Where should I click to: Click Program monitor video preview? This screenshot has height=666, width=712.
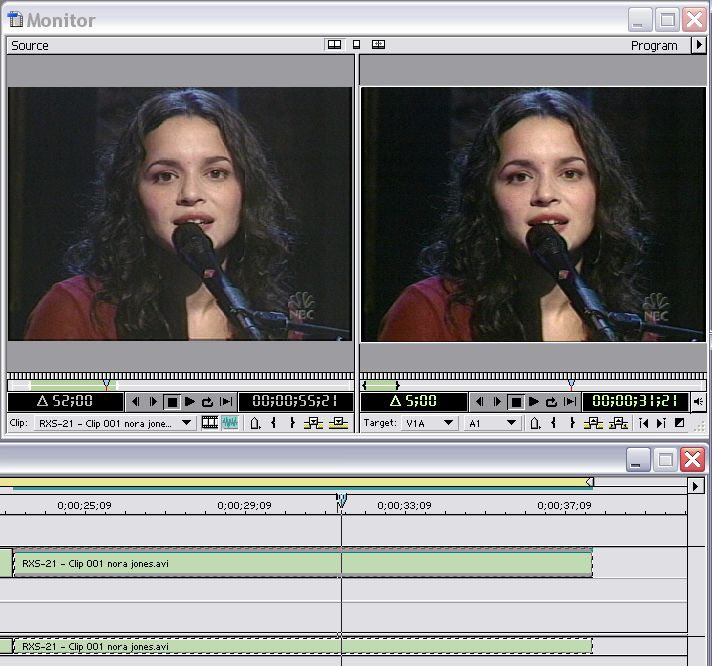click(533, 214)
